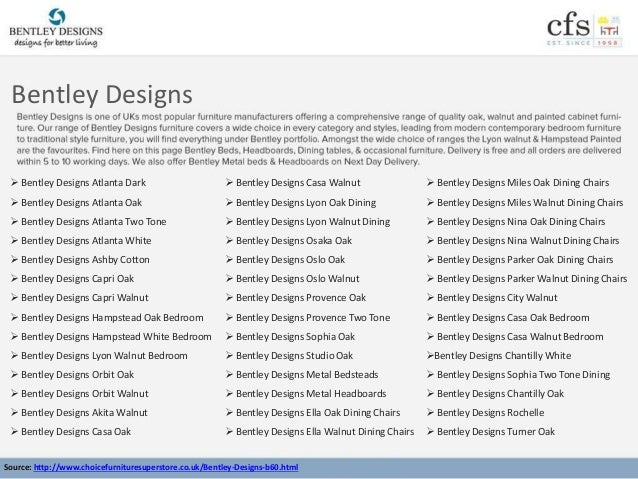Select 'Bentley Designs City Walnut'
The width and height of the screenshot is (638, 479).
(x=497, y=298)
